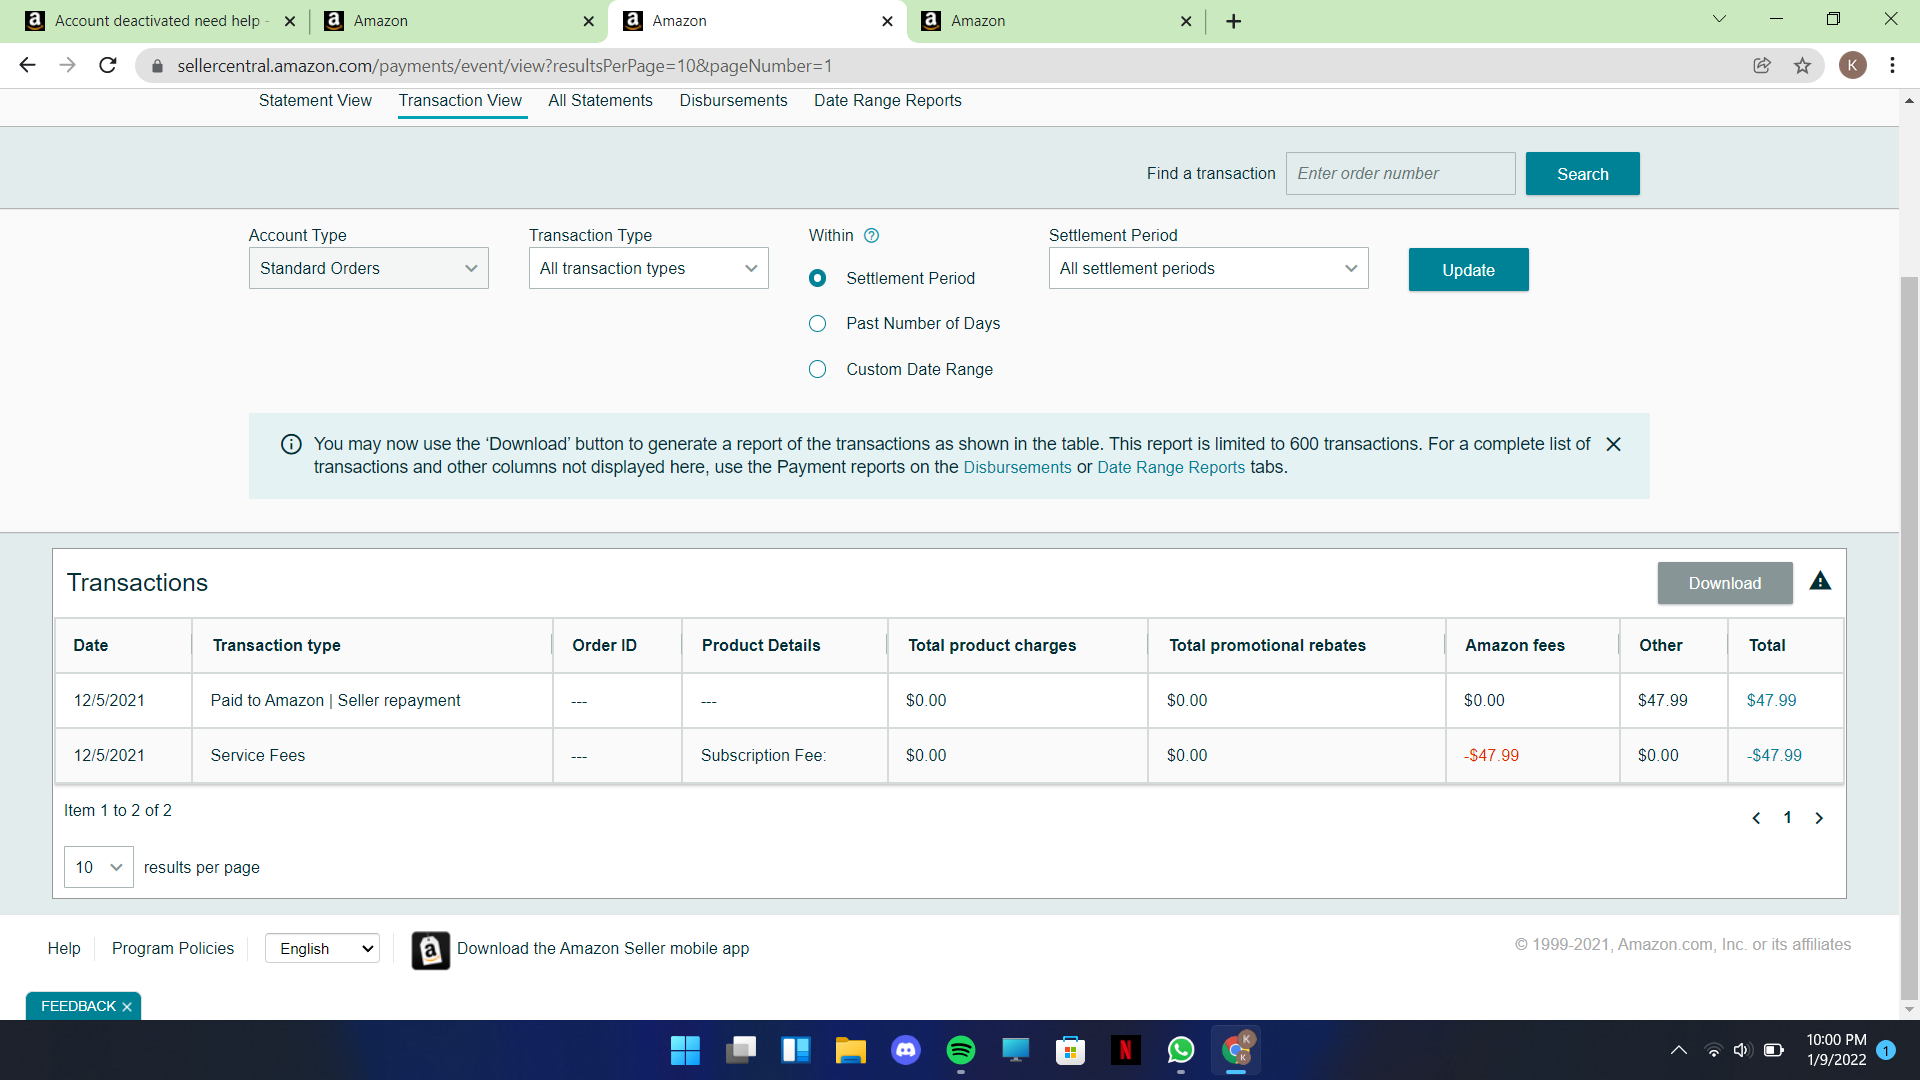The height and width of the screenshot is (1080, 1920).
Task: Click page number 1 in pagination
Action: 1787,818
